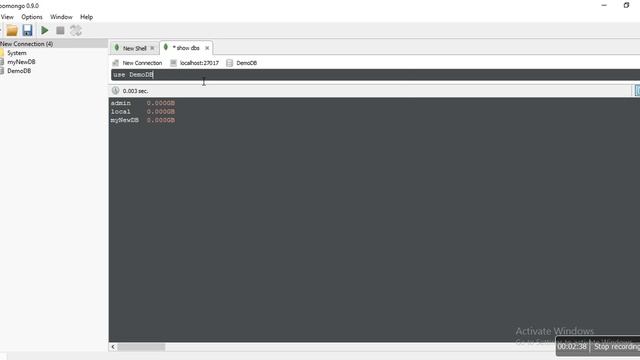The height and width of the screenshot is (360, 640).
Task: Select DemoDB database in sidebar
Action: click(x=19, y=71)
